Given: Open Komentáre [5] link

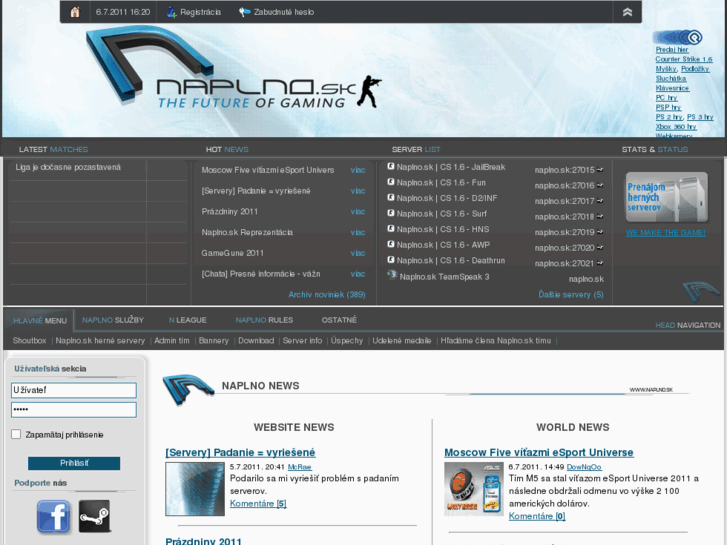Looking at the screenshot, I should pos(258,504).
